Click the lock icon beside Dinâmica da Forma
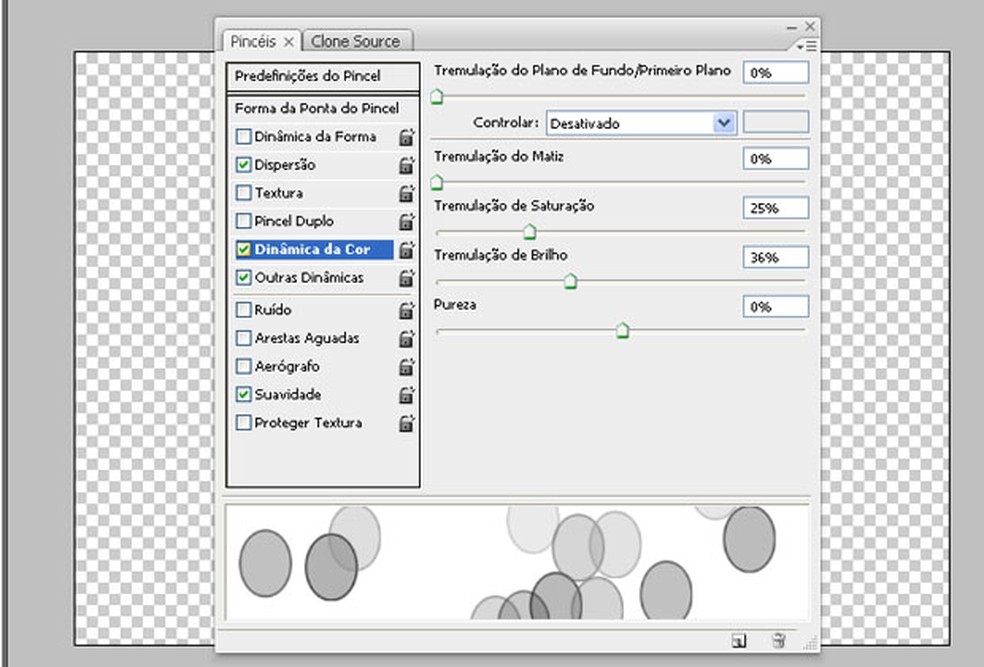The image size is (984, 667). 407,137
